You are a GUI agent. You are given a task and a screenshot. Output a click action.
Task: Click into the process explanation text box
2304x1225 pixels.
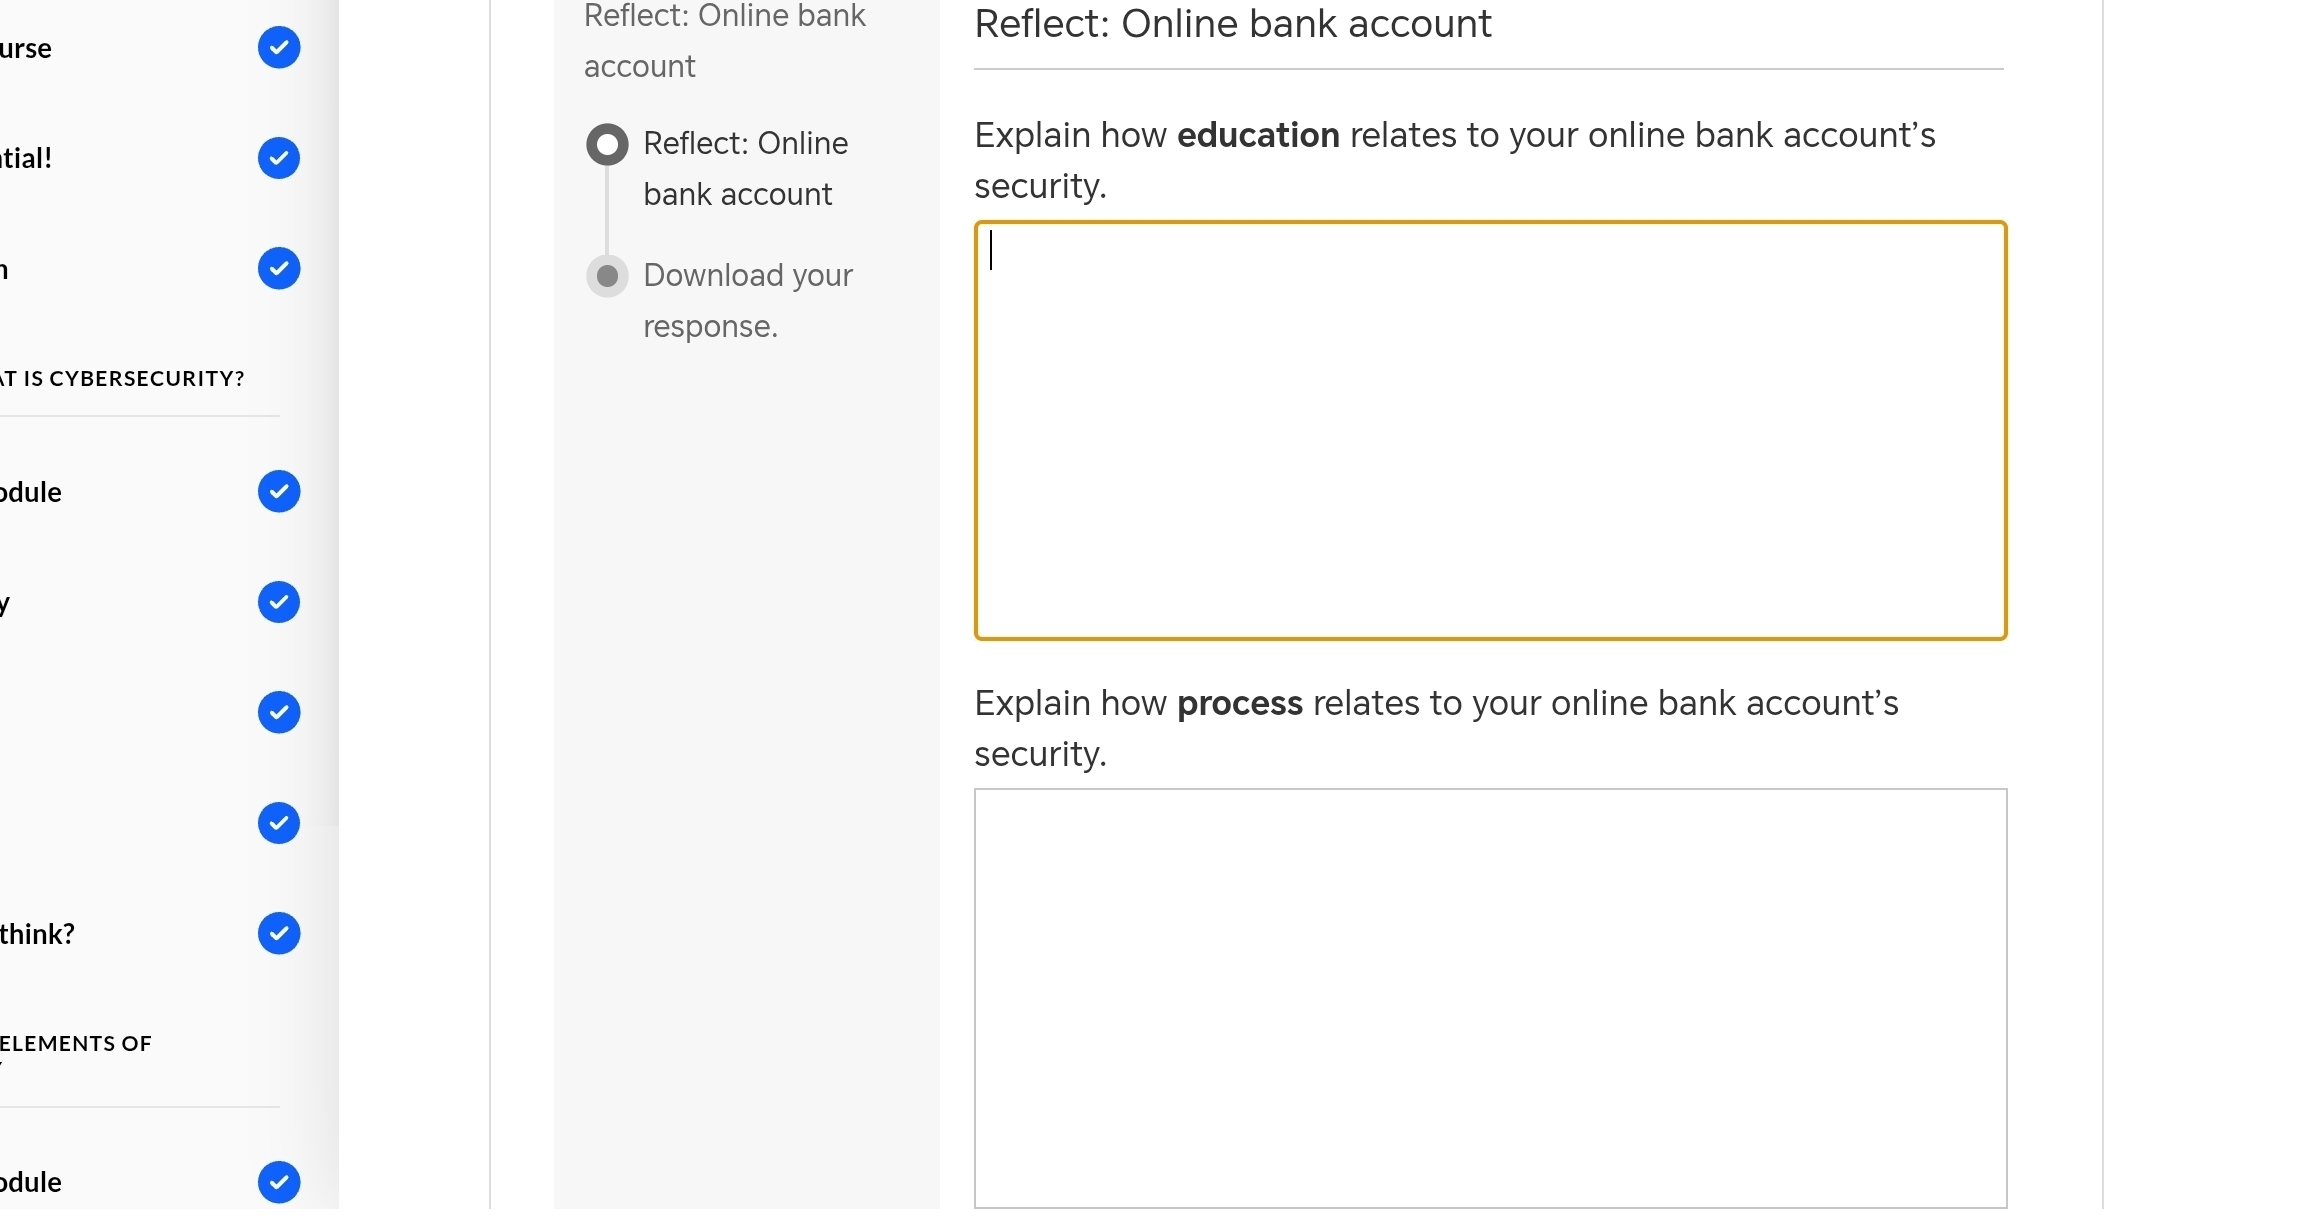click(x=1490, y=998)
